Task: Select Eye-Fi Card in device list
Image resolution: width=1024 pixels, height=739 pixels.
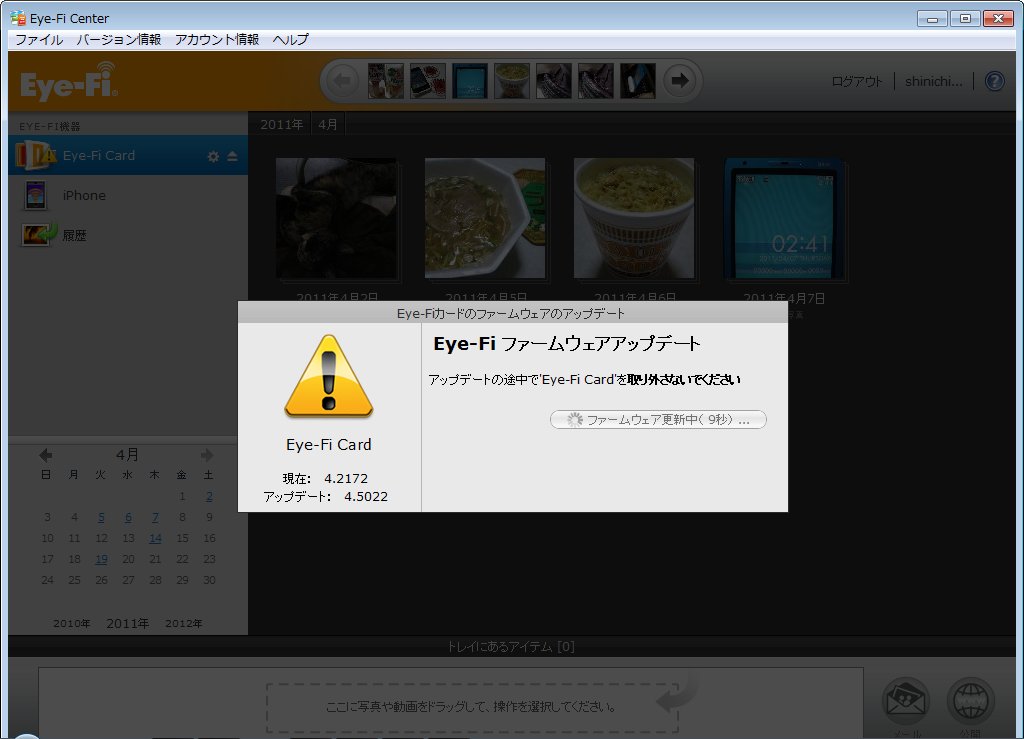Action: coord(128,155)
